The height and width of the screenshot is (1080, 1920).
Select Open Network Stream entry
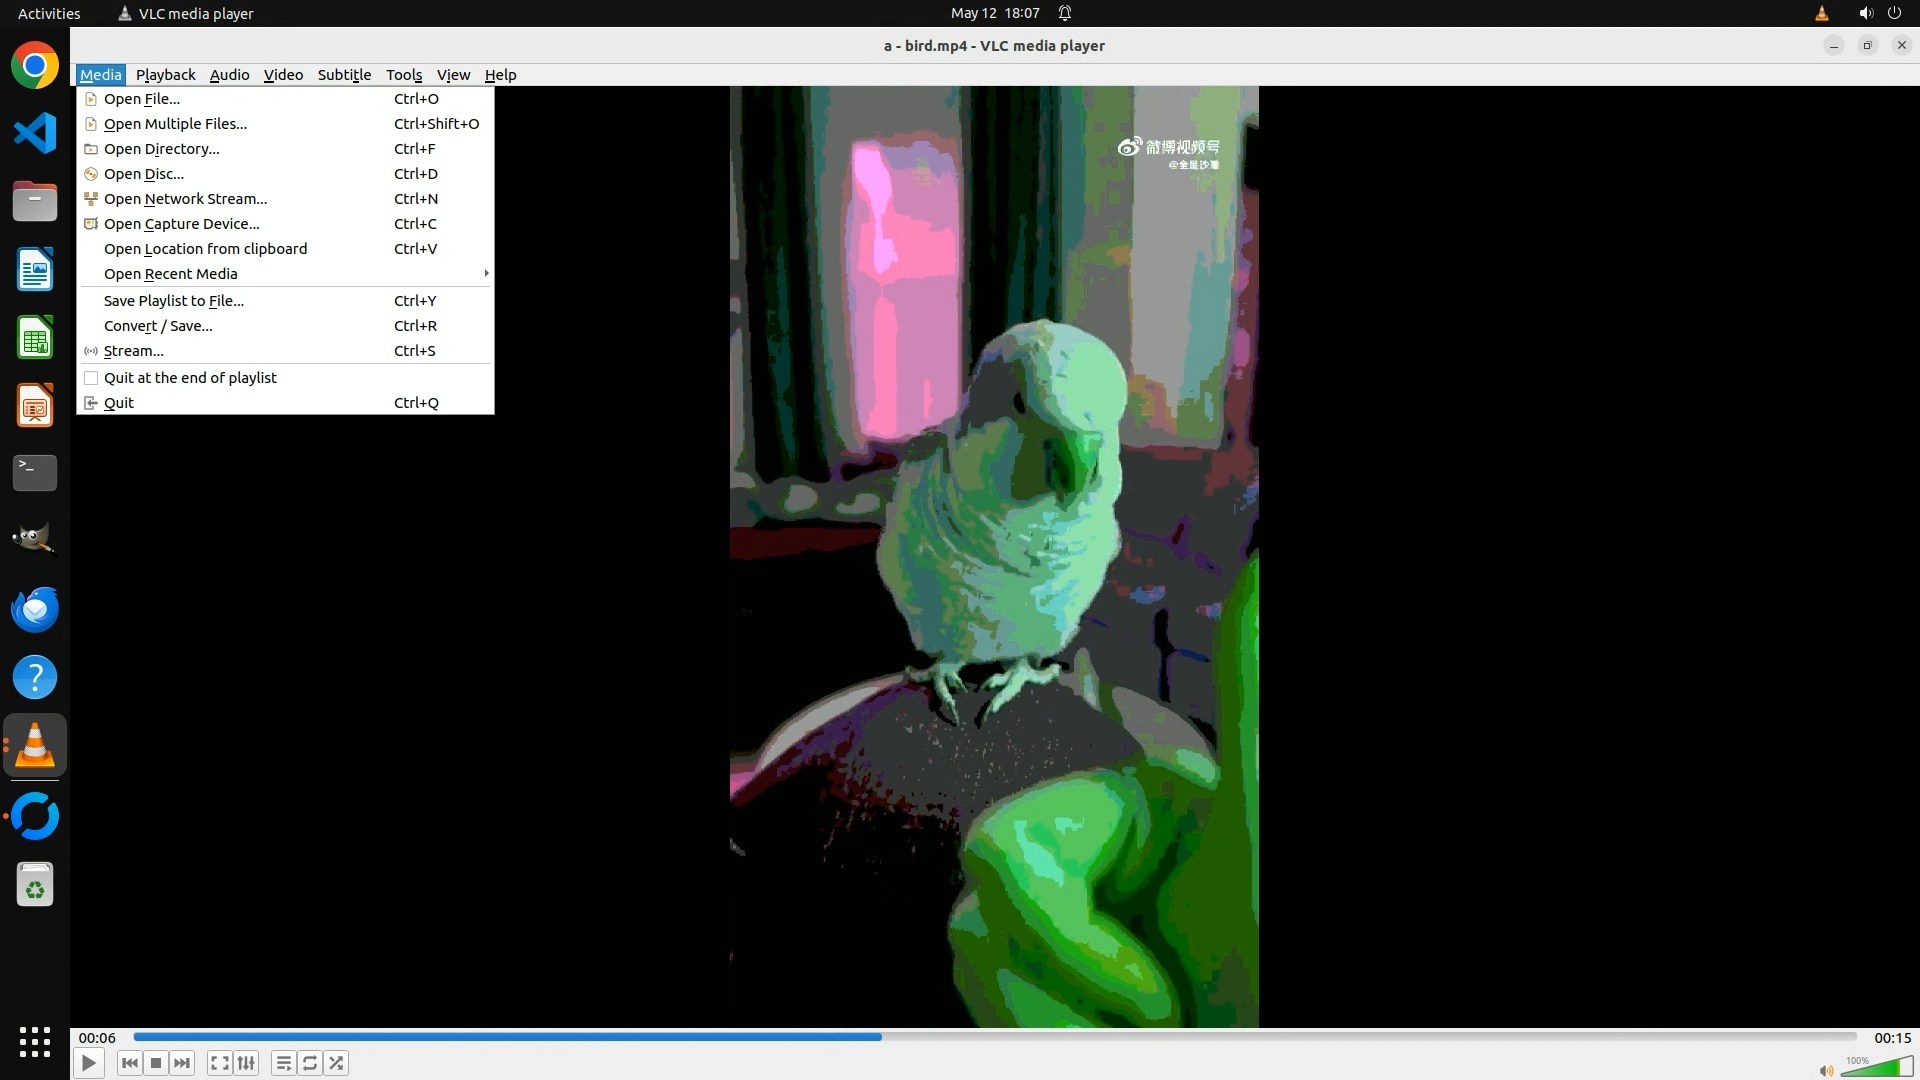coord(185,199)
